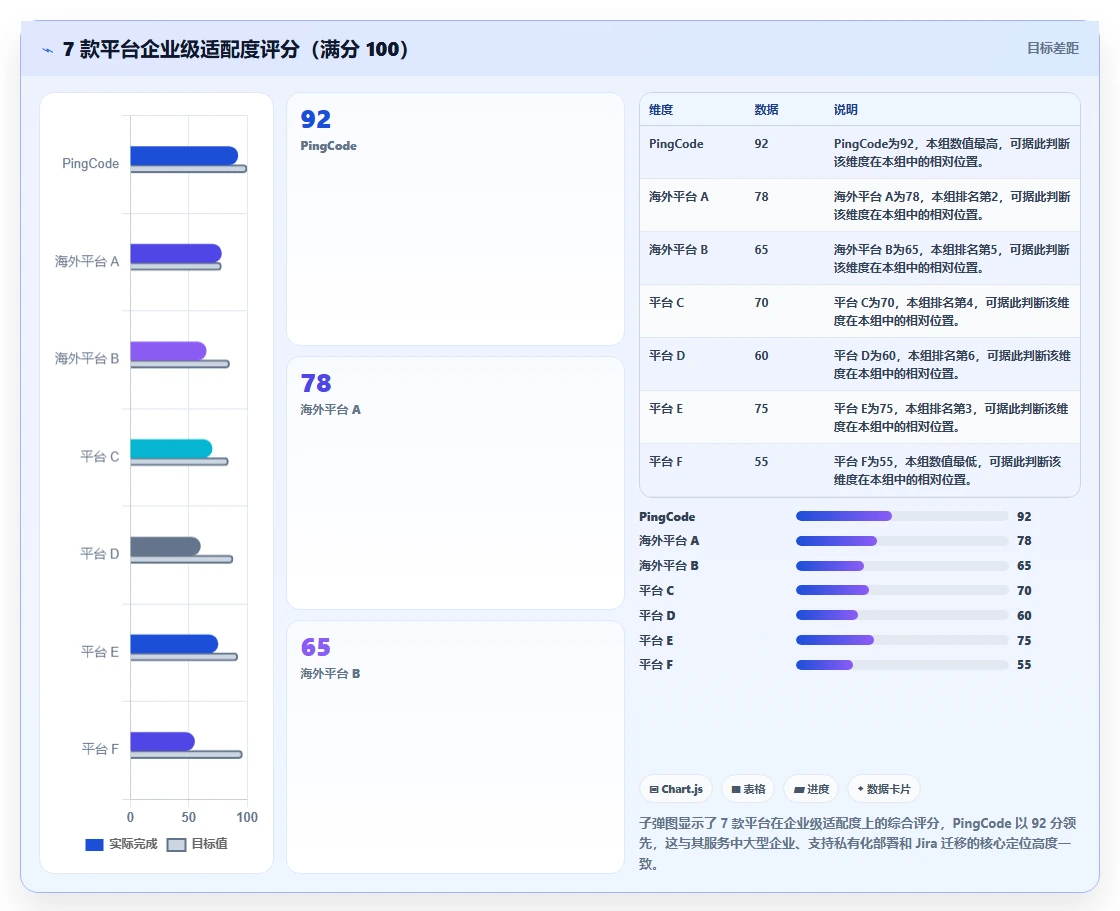The image size is (1120, 911).
Task: Click the 平台 E blue chart bar
Action: coord(174,644)
